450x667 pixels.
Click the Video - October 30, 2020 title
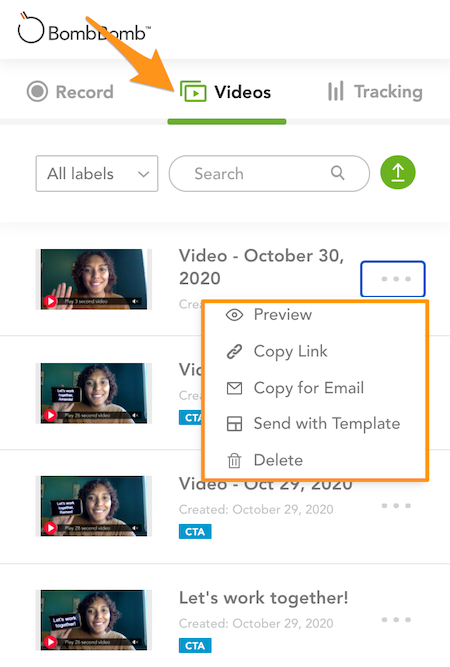pos(261,267)
